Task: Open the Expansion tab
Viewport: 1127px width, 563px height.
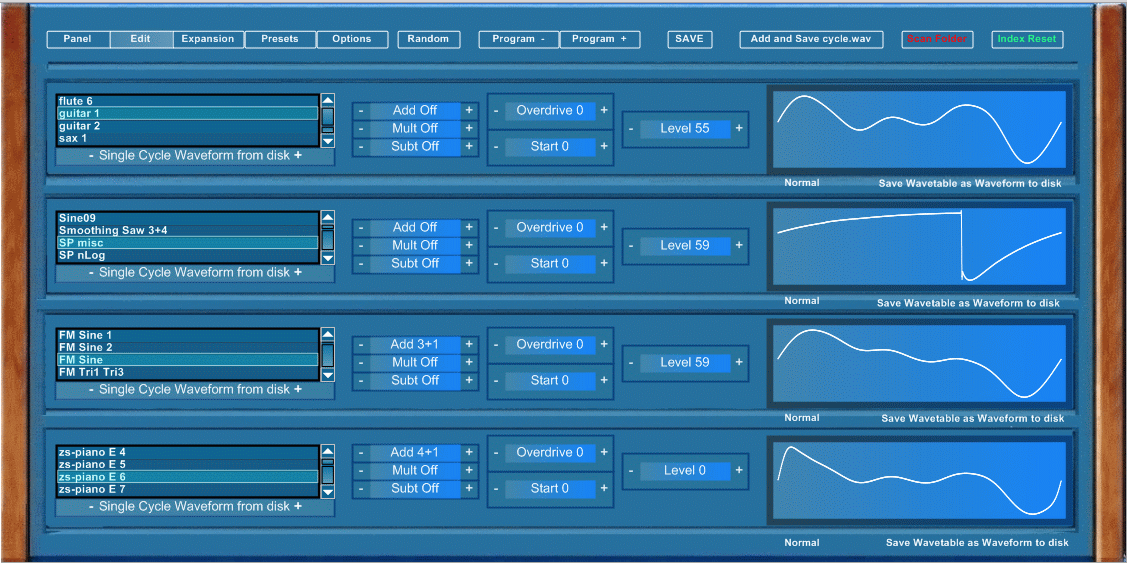Action: click(208, 40)
